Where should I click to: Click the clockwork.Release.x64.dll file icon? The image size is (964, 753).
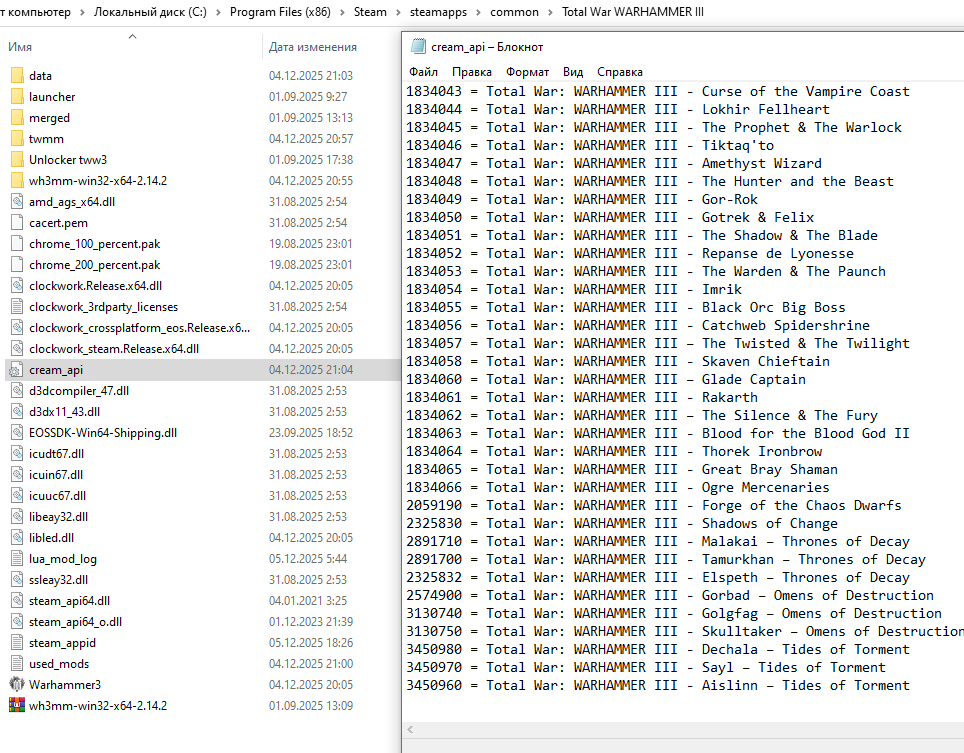17,286
